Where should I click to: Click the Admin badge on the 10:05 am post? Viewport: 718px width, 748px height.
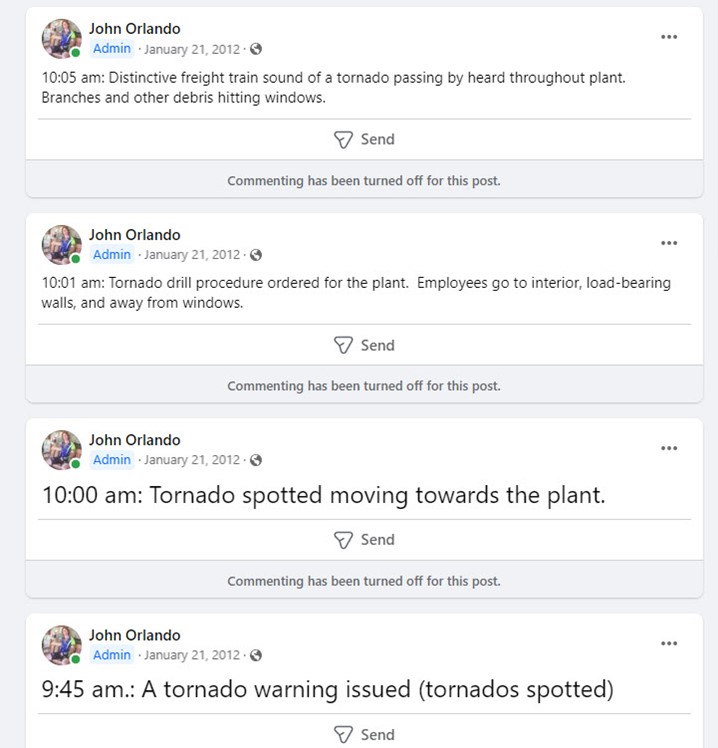[x=112, y=49]
